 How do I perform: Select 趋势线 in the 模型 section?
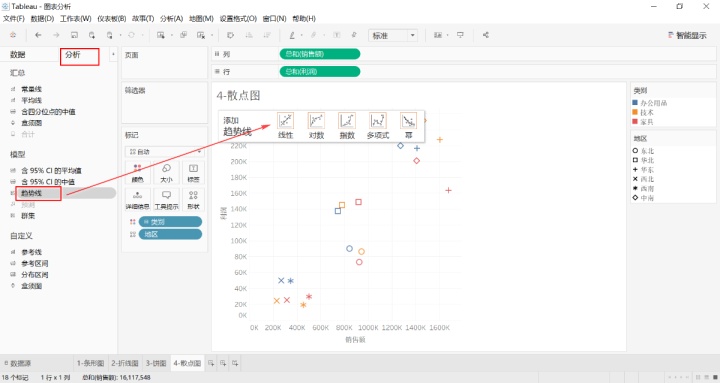(32, 193)
